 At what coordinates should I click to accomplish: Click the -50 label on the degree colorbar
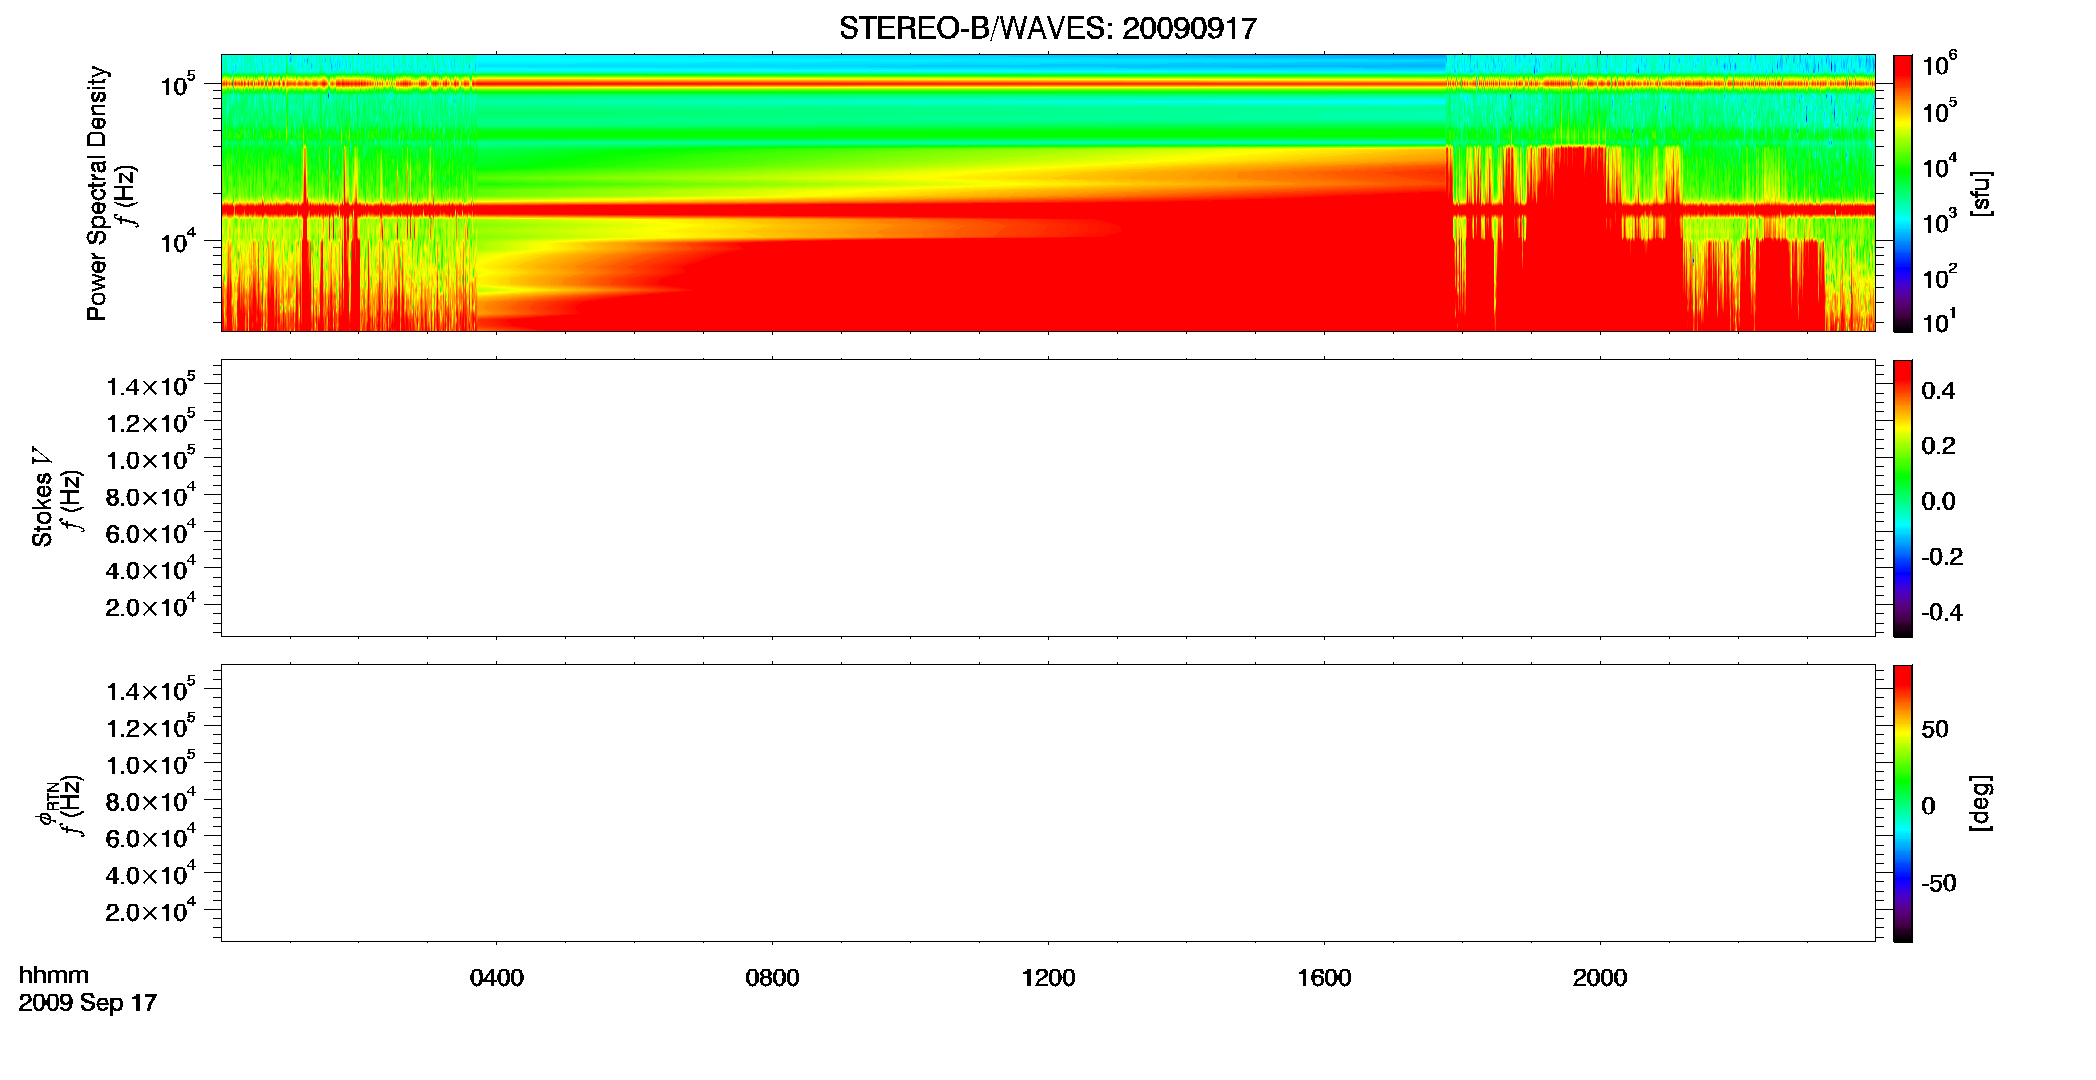[x=1939, y=883]
